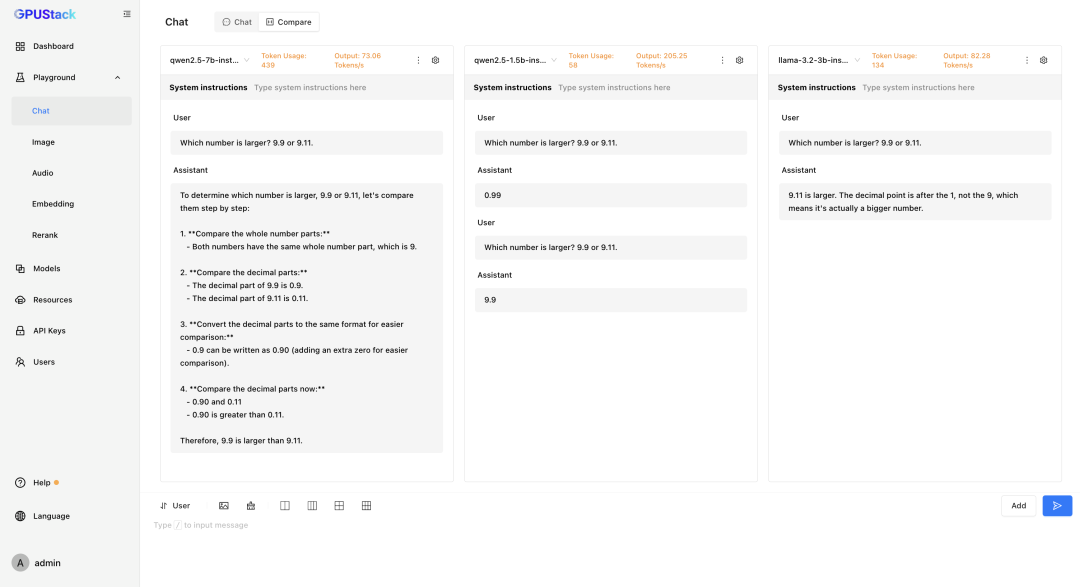Image resolution: width=1080 pixels, height=587 pixels.
Task: Choose the 2x2 grid layout icon
Action: (x=339, y=505)
